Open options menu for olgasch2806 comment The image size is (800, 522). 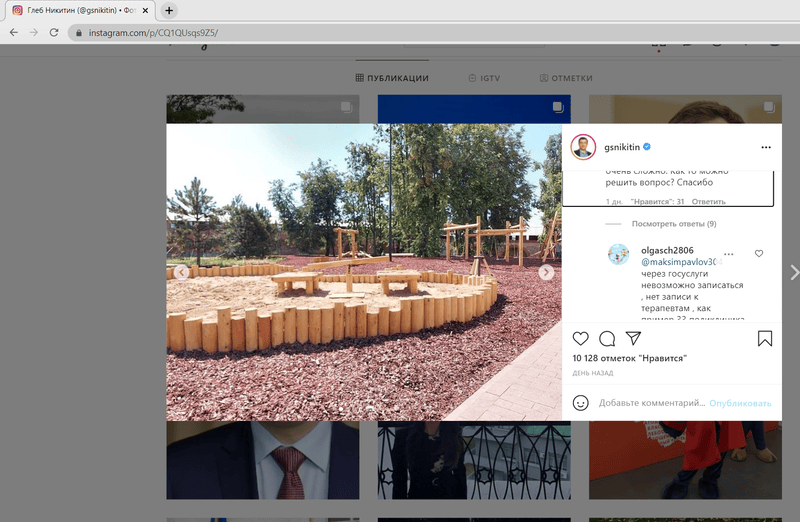[729, 254]
